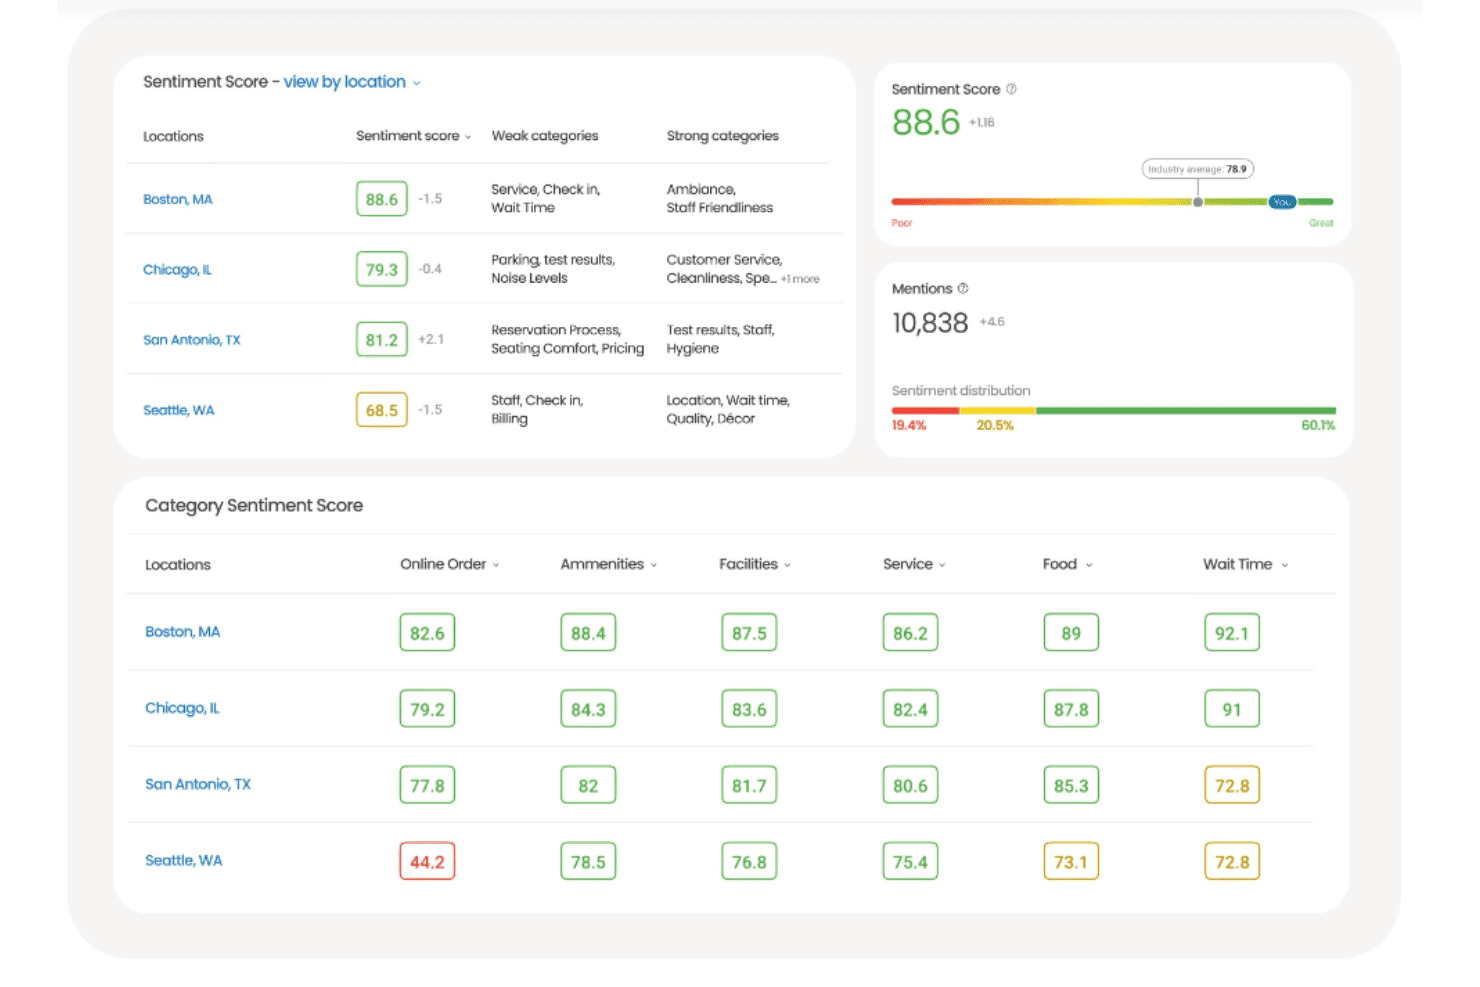
Task: Click the large 88.6 overall sentiment score
Action: 926,122
